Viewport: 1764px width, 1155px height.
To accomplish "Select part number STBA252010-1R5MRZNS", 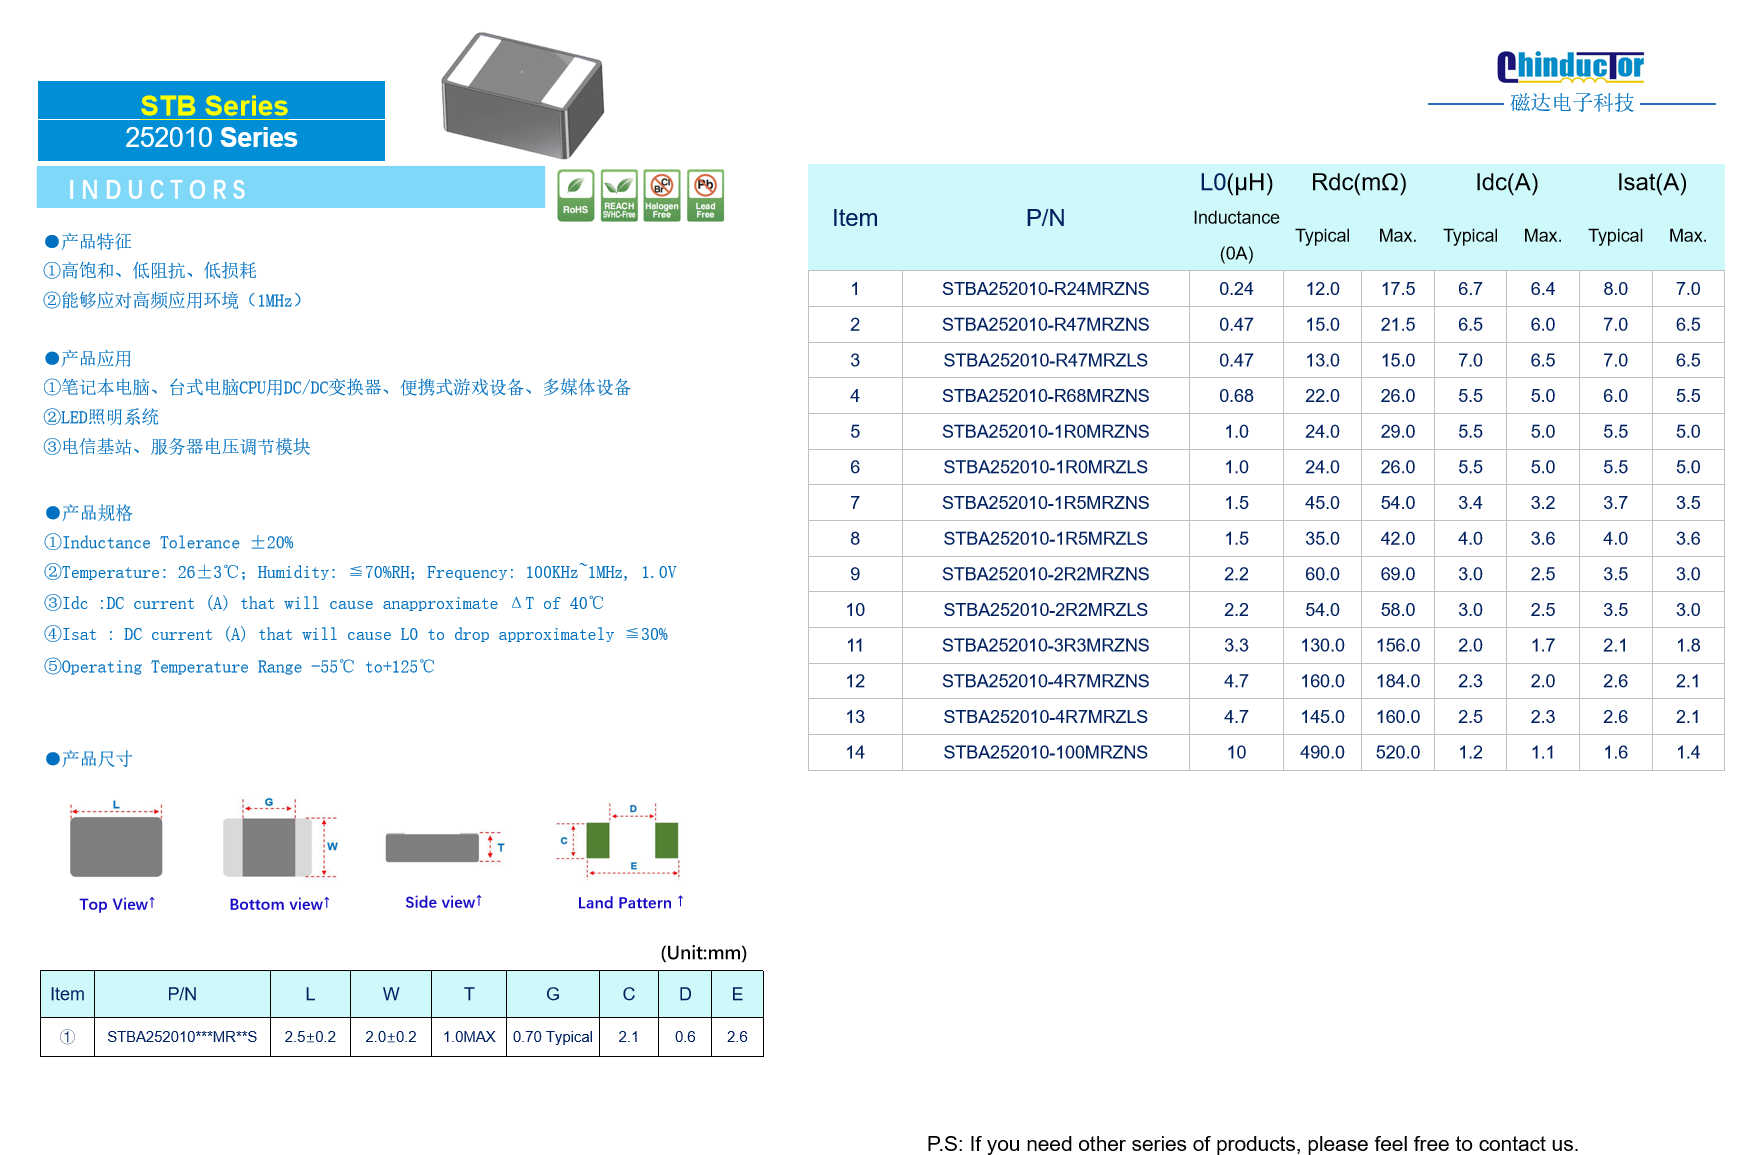I will pyautogui.click(x=1045, y=503).
